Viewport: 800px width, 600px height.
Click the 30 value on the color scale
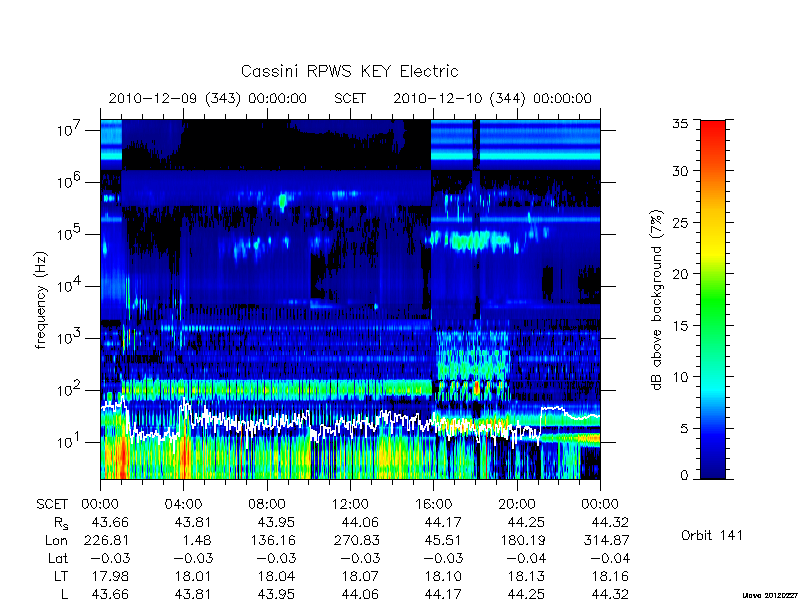(680, 171)
